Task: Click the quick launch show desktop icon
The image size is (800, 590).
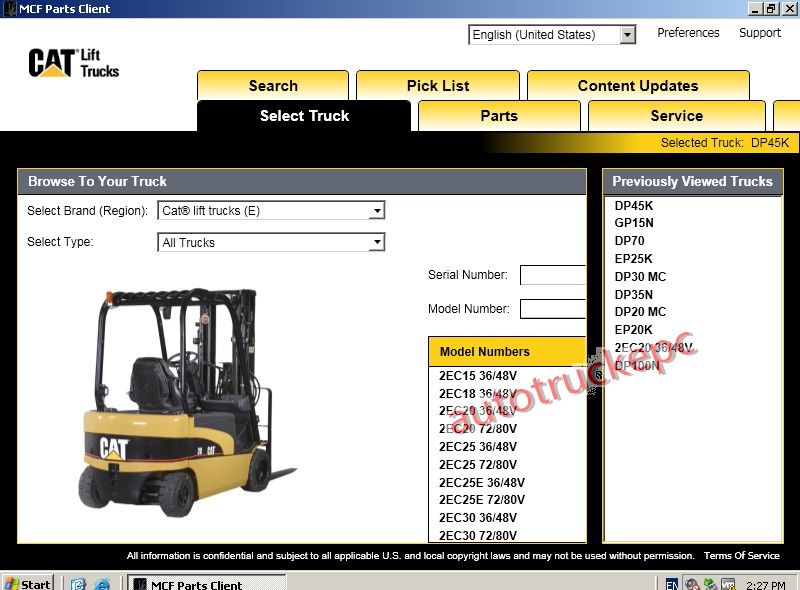Action: [x=78, y=584]
